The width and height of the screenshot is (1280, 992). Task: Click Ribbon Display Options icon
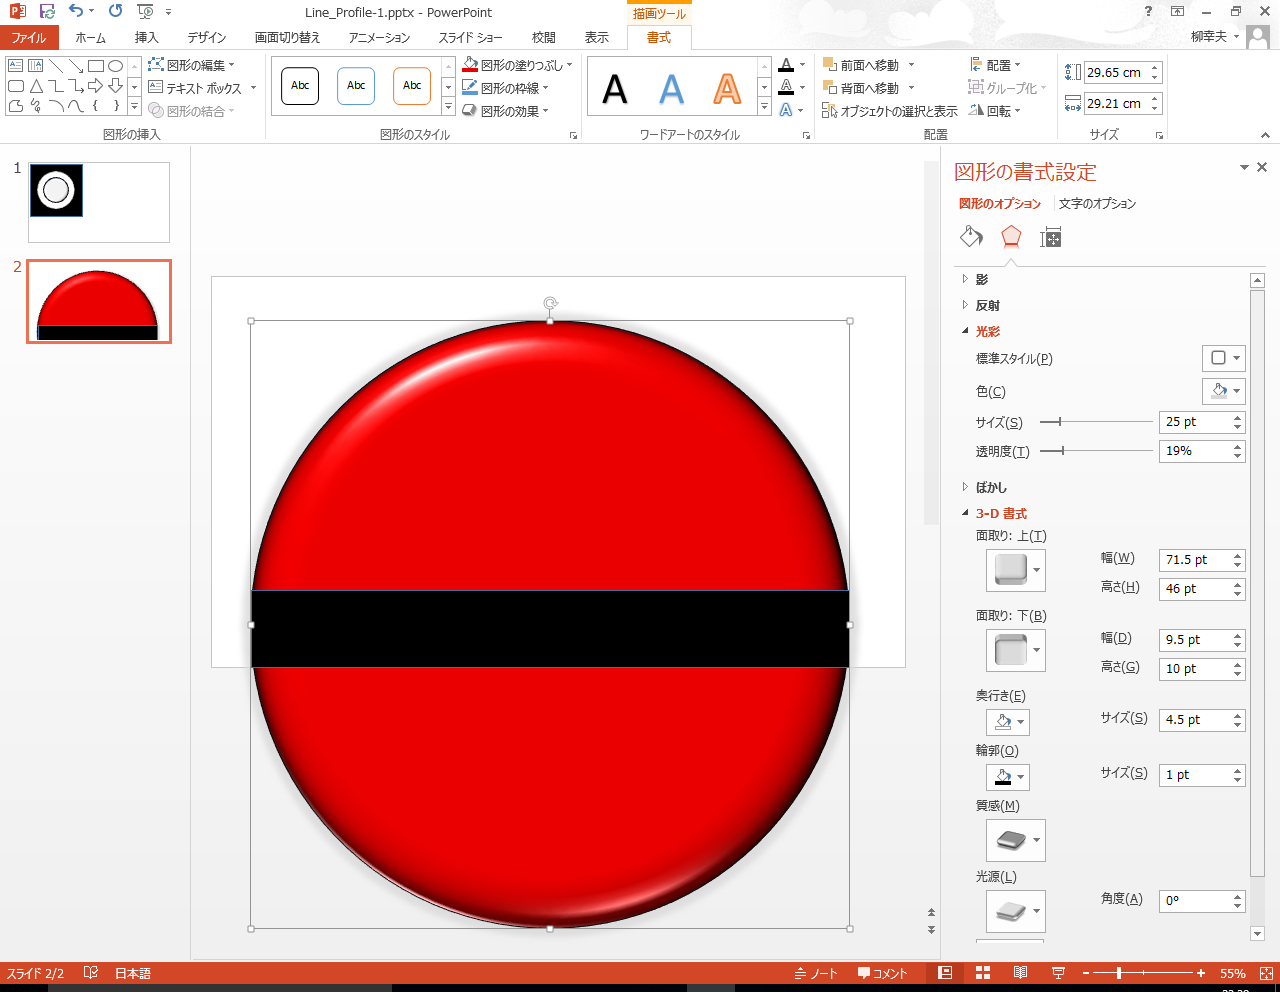pyautogui.click(x=1177, y=11)
